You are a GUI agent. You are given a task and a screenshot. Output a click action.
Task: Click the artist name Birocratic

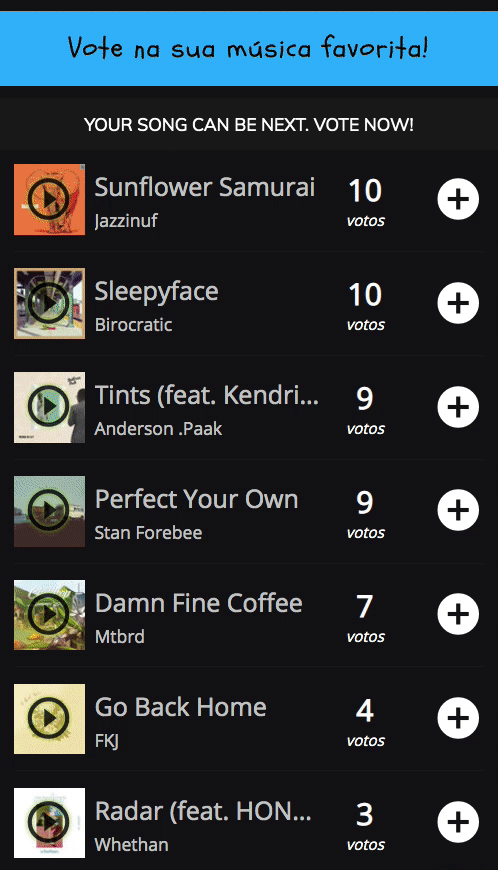point(133,325)
